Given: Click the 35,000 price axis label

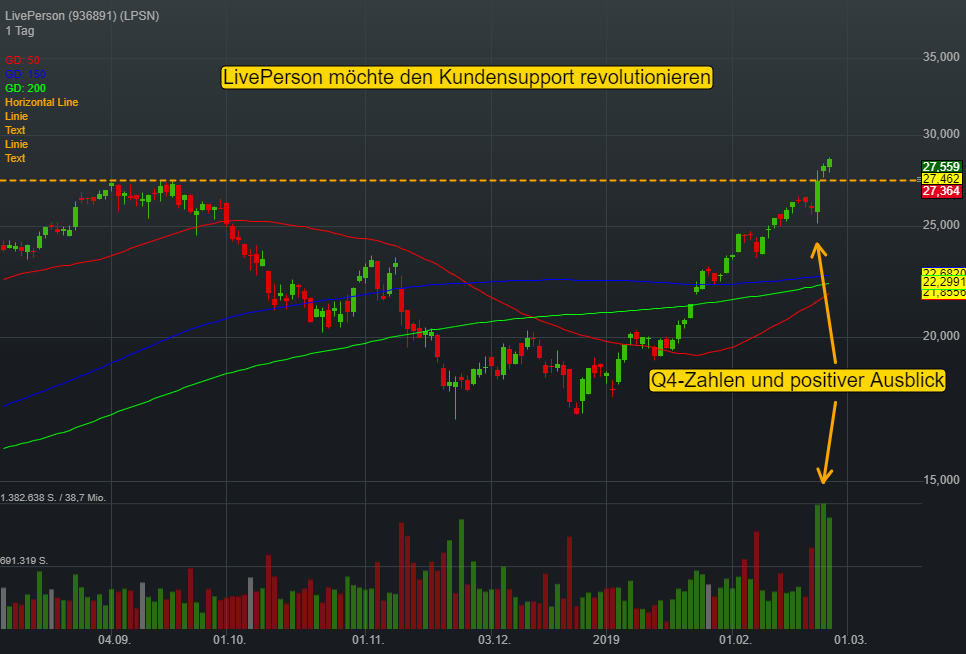Looking at the screenshot, I should click(x=941, y=57).
